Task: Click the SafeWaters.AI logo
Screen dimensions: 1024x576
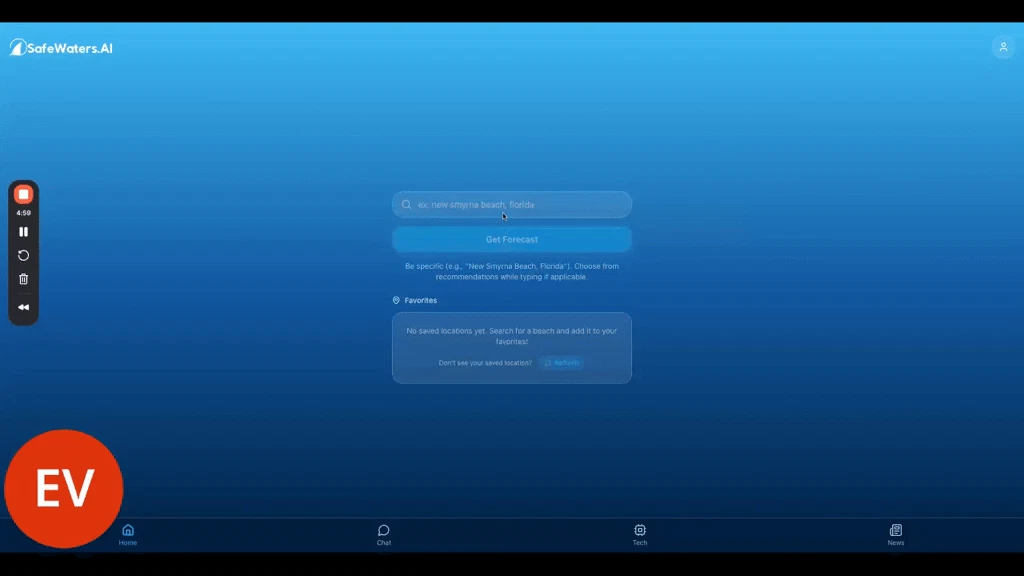Action: [x=61, y=48]
